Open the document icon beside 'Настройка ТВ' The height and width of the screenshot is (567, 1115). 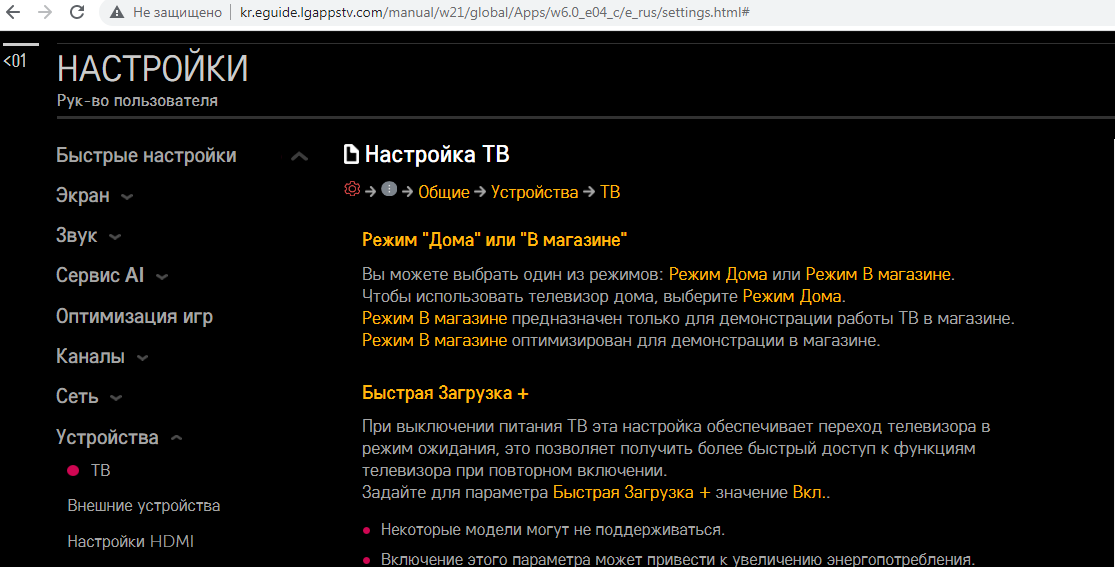[x=351, y=154]
